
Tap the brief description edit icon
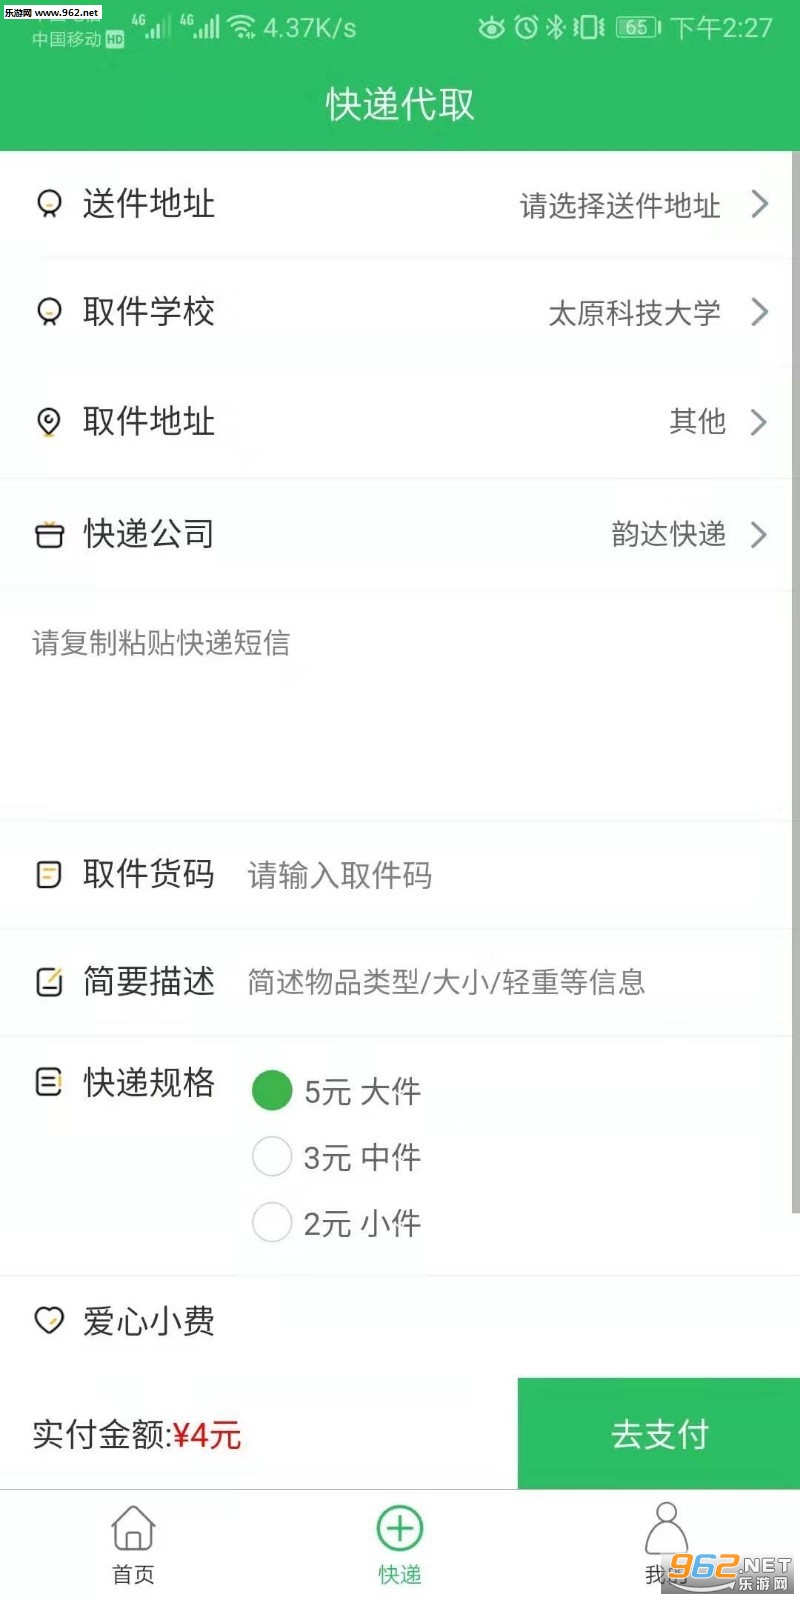(48, 982)
